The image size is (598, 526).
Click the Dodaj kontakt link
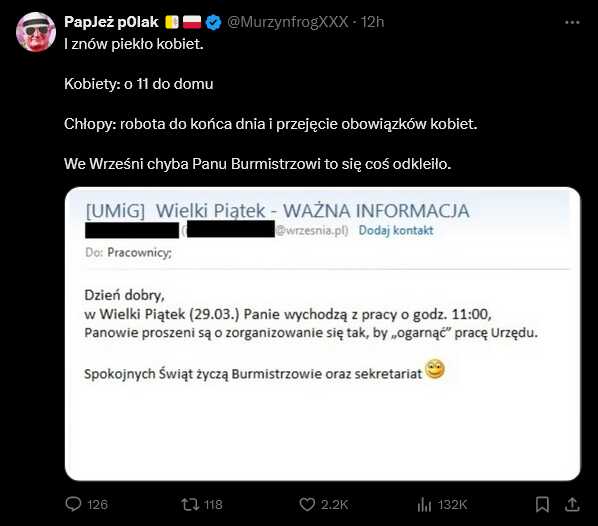pyautogui.click(x=396, y=230)
